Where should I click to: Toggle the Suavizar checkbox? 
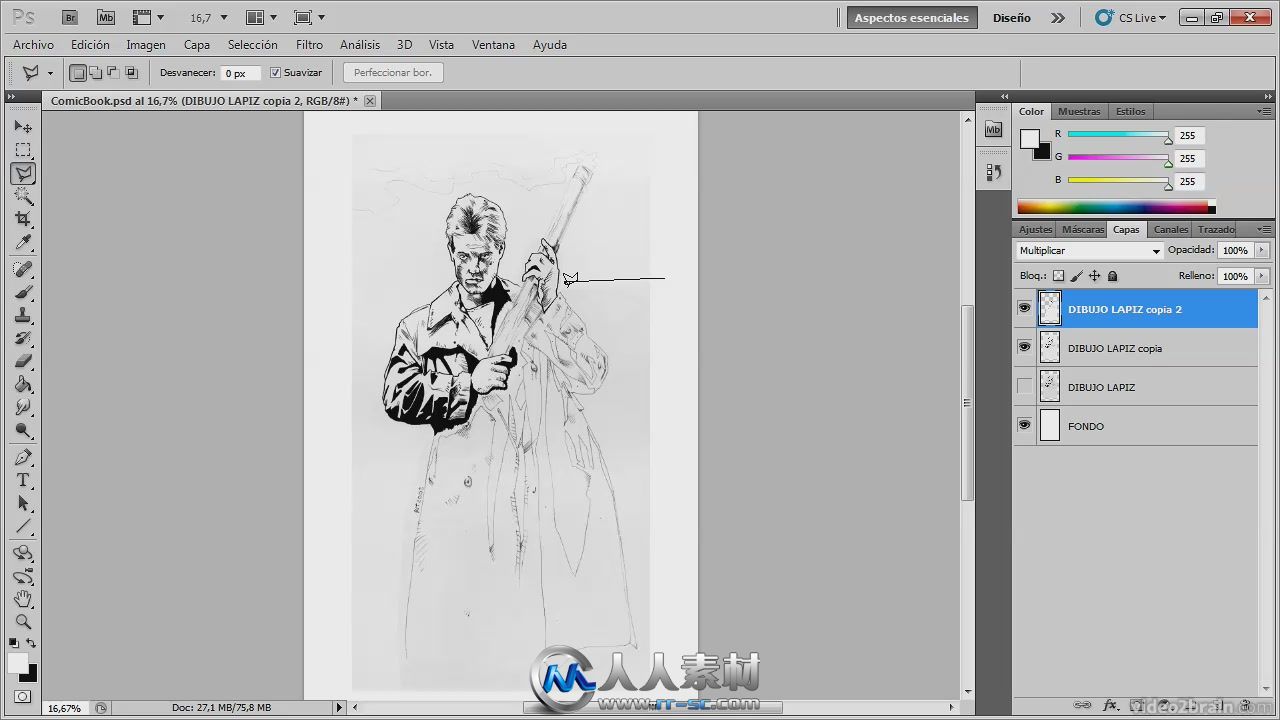tap(276, 73)
